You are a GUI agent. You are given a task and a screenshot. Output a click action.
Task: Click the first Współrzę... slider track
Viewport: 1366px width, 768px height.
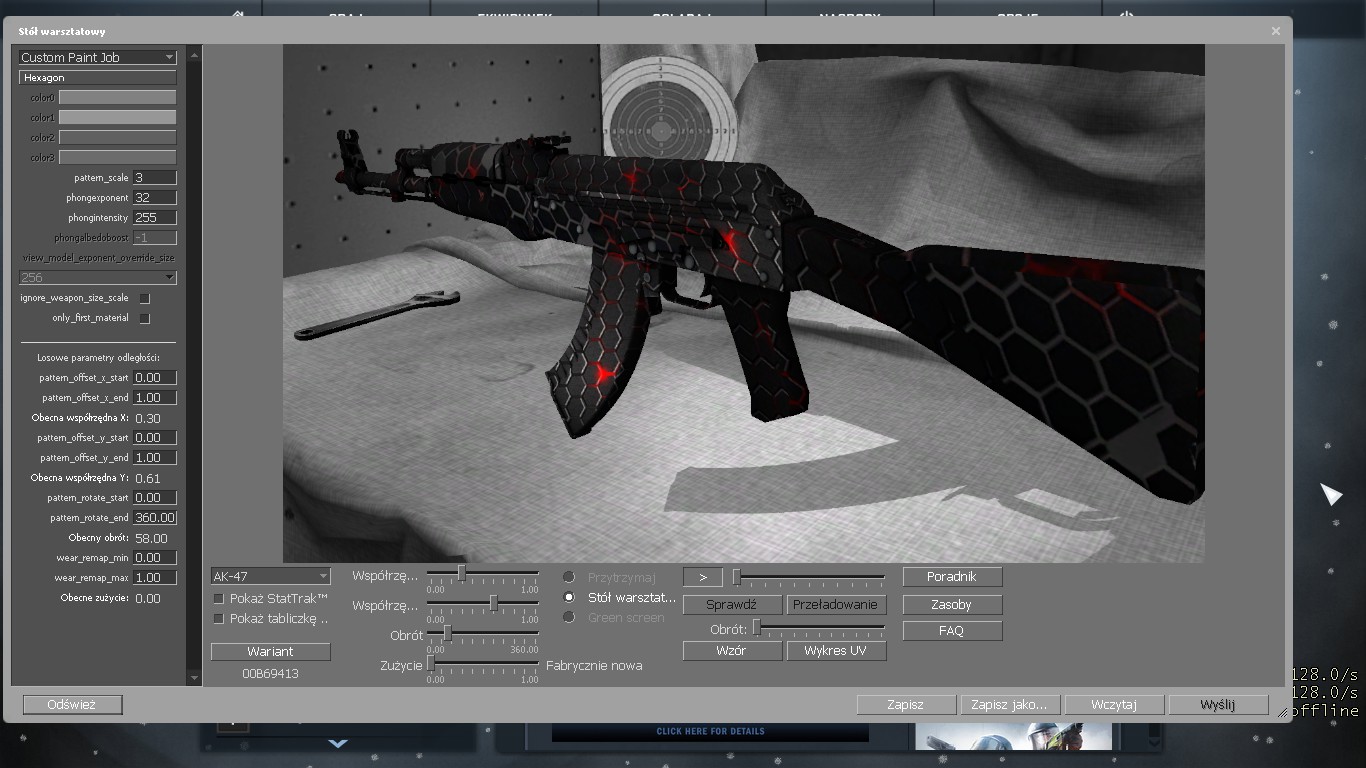coord(483,573)
